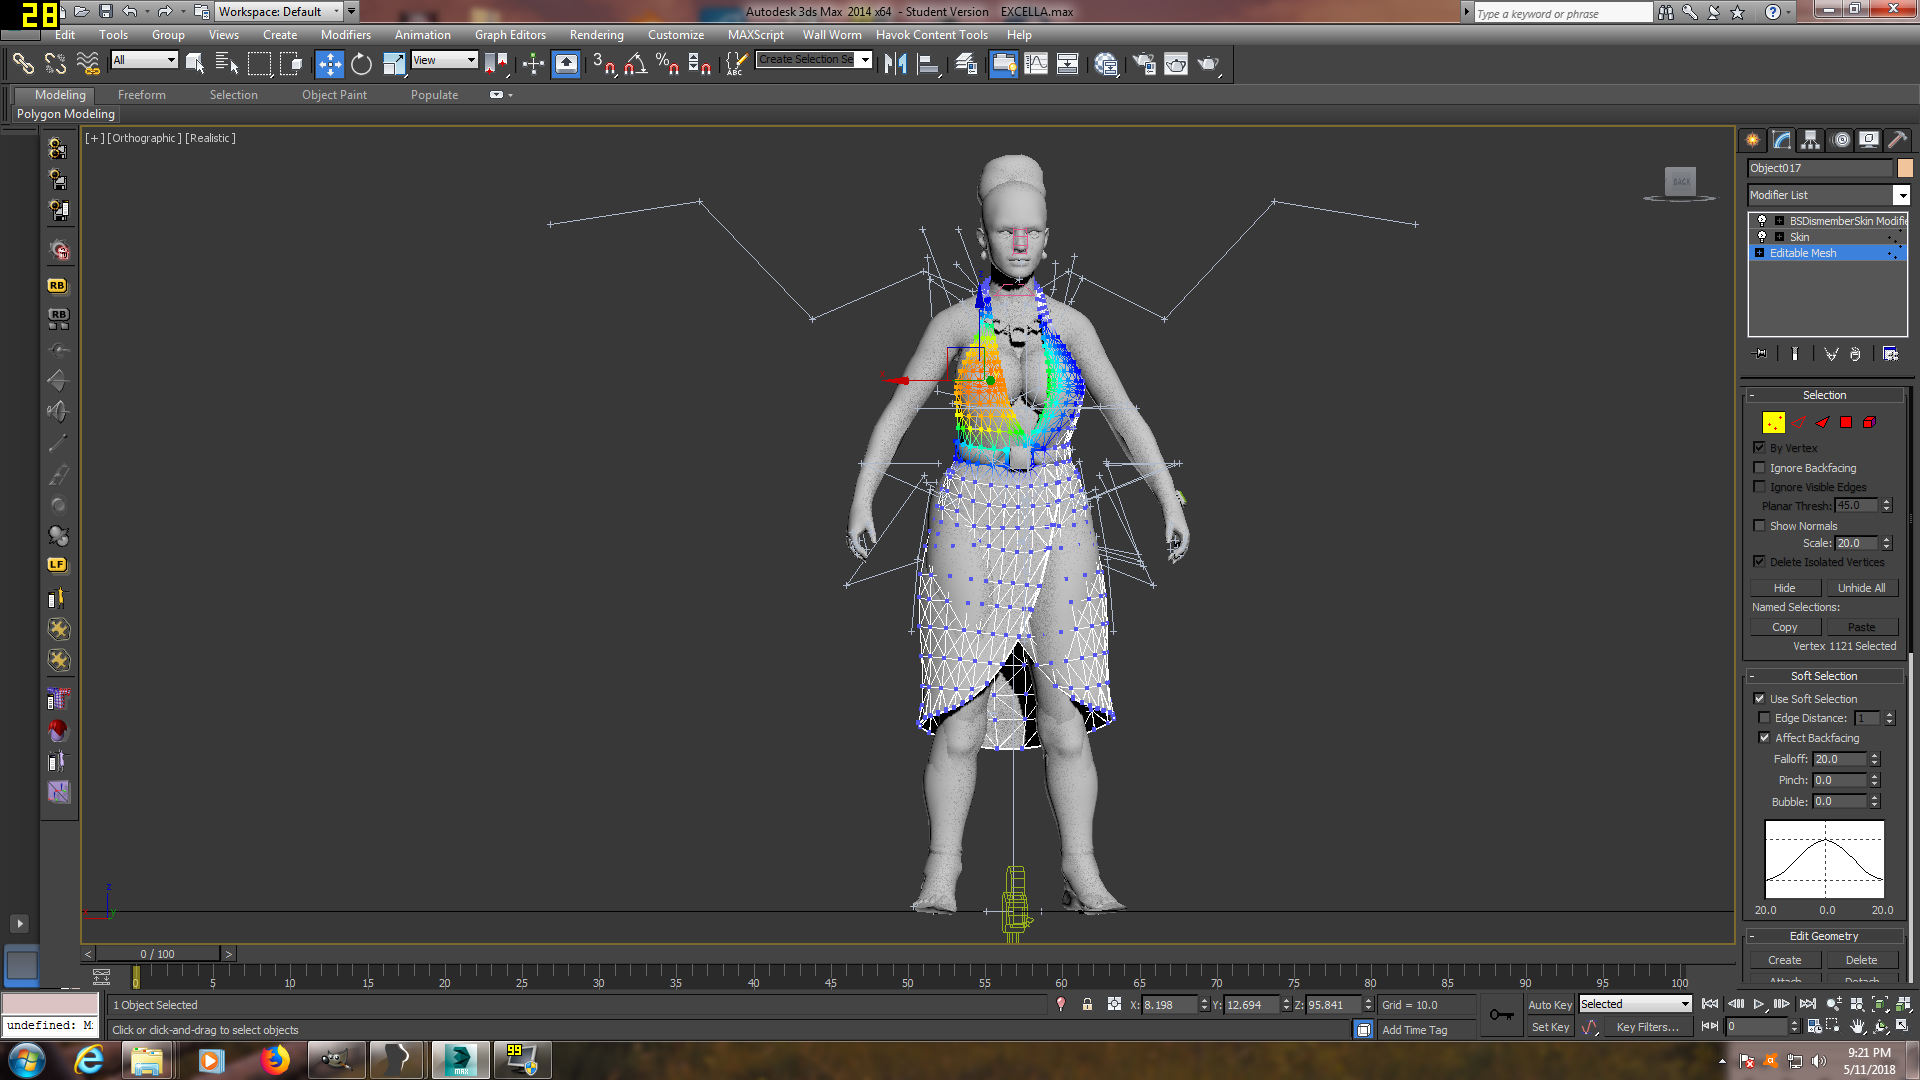The height and width of the screenshot is (1080, 1920).
Task: Click the object color swatch
Action: click(1905, 168)
